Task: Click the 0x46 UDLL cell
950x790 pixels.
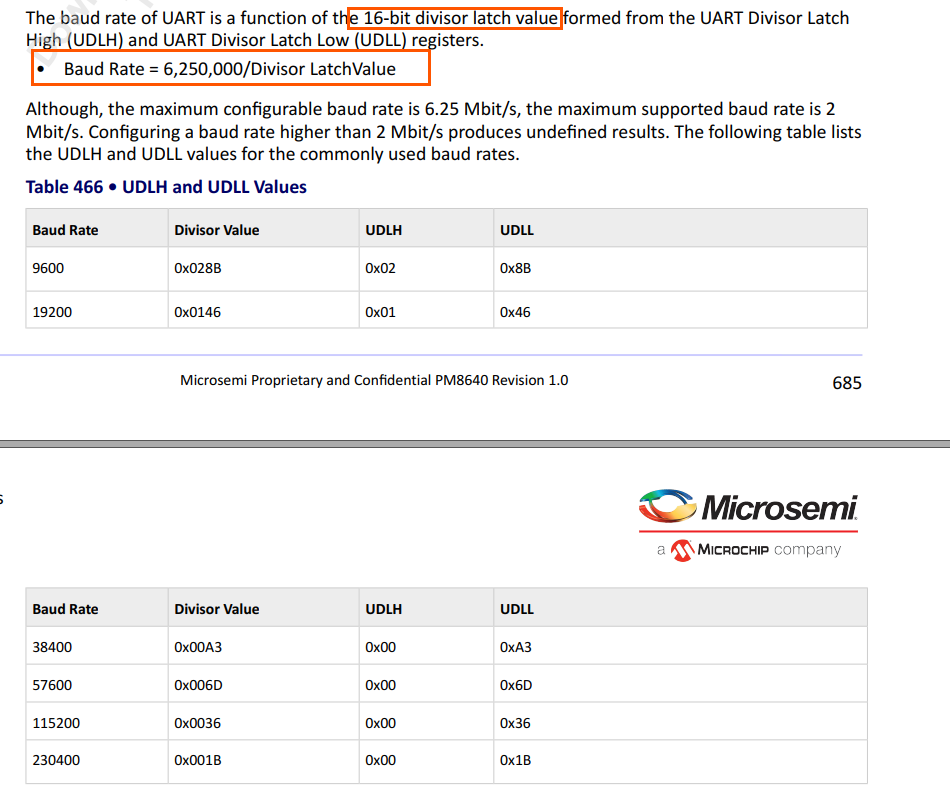Action: pyautogui.click(x=680, y=312)
